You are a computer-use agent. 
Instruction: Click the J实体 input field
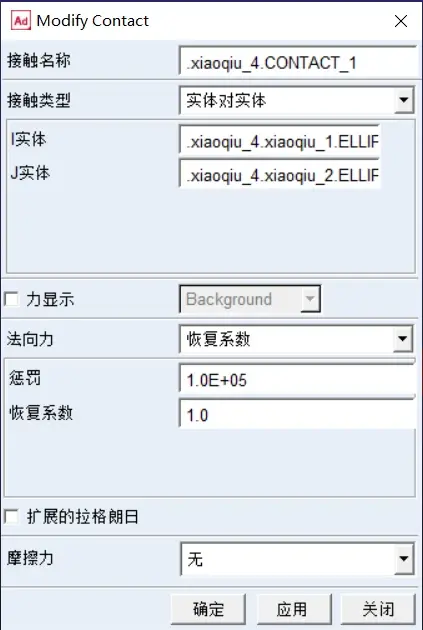point(280,174)
